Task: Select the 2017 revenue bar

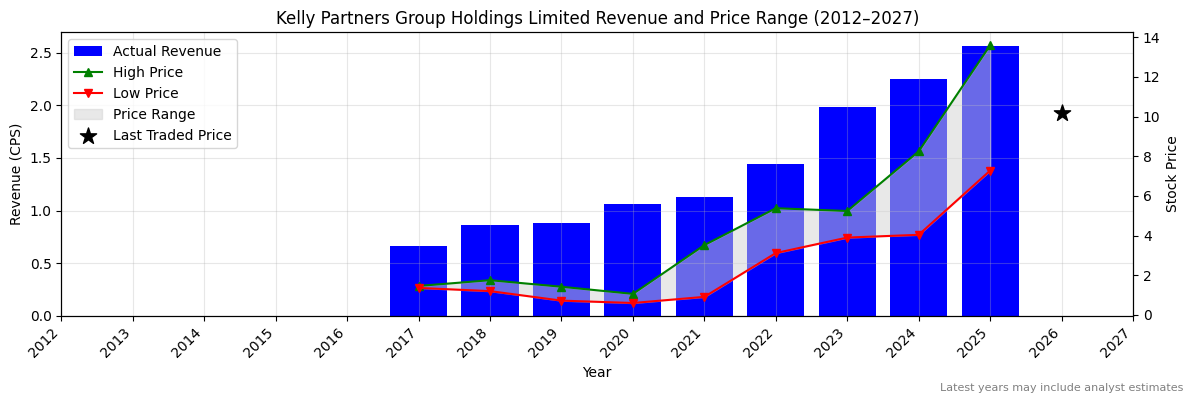Action: [418, 281]
